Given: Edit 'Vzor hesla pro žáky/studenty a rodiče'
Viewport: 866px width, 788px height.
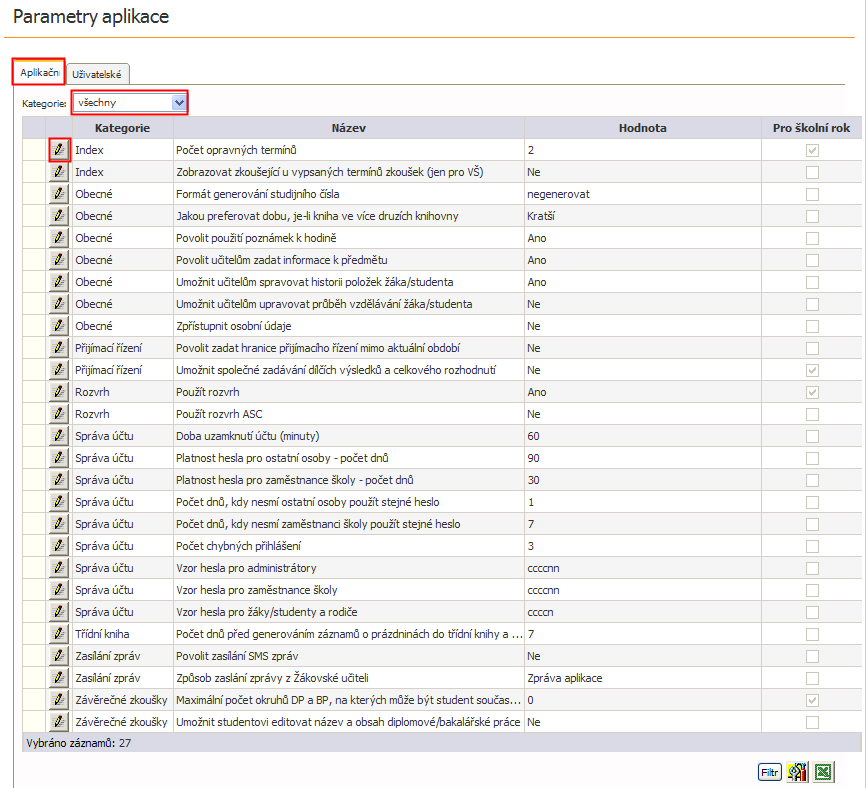Looking at the screenshot, I should [x=59, y=612].
